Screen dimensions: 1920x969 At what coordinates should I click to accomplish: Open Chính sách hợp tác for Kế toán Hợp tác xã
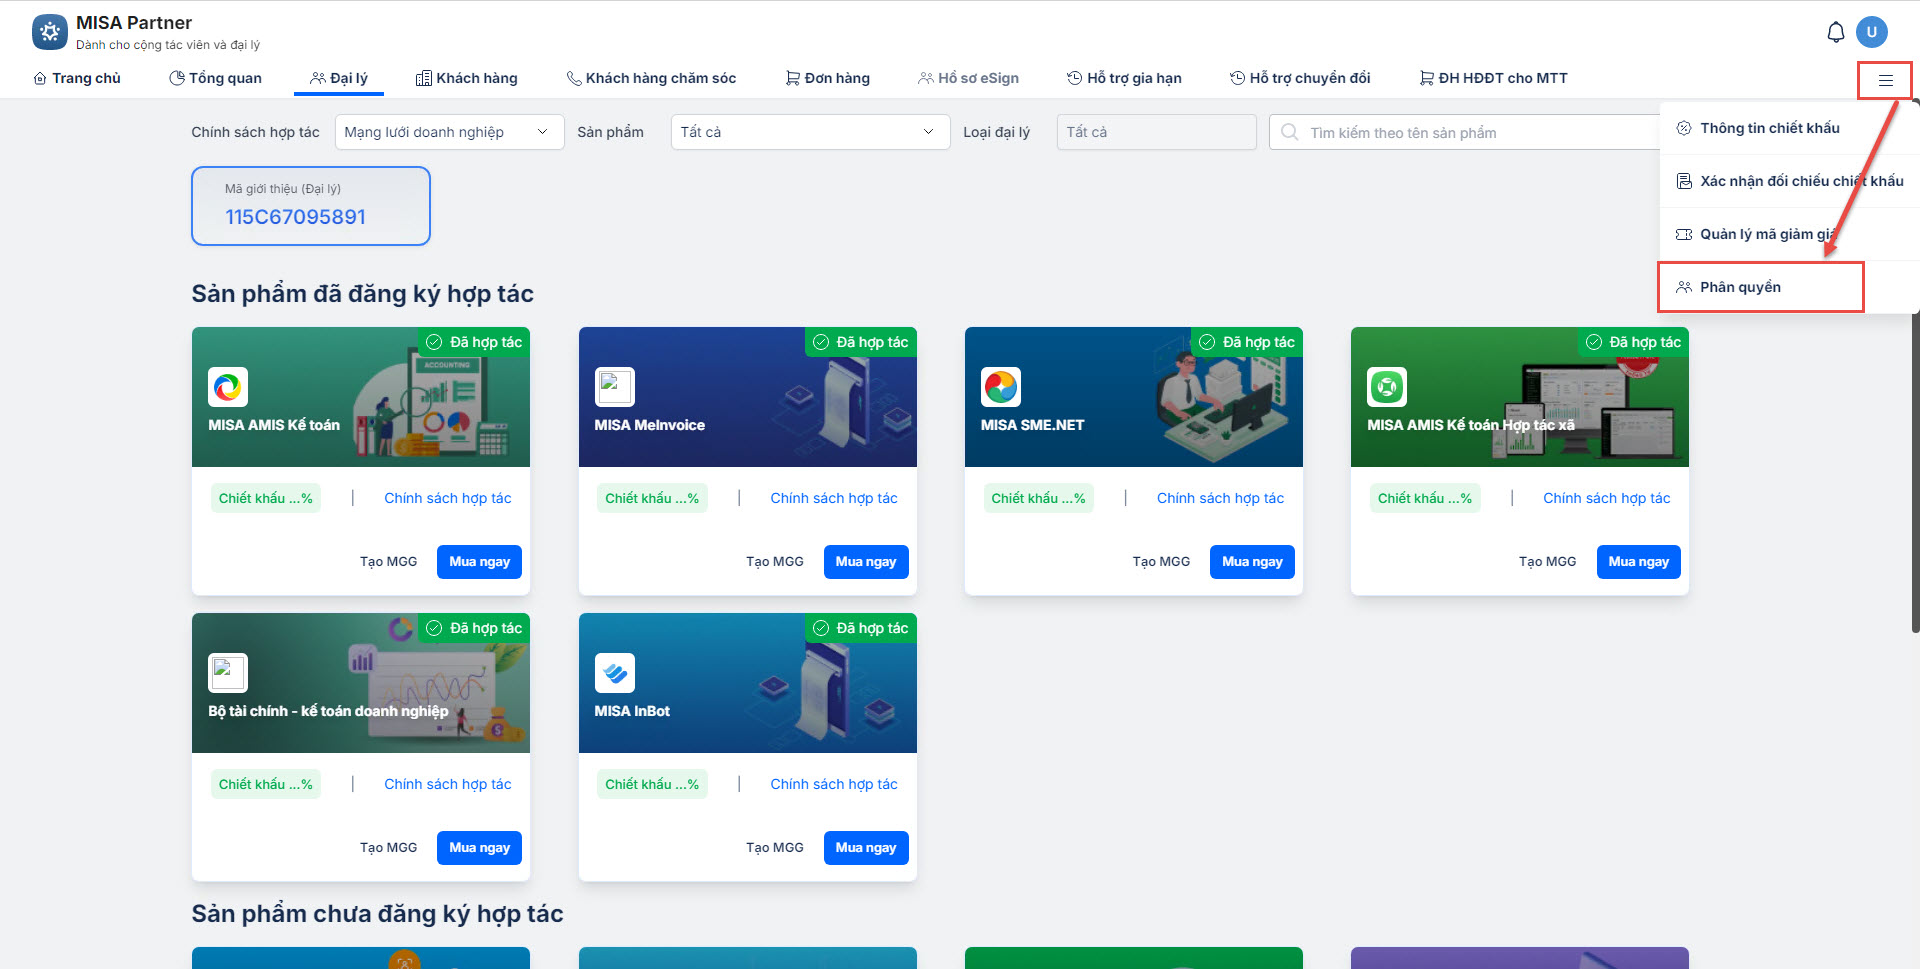click(x=1606, y=498)
